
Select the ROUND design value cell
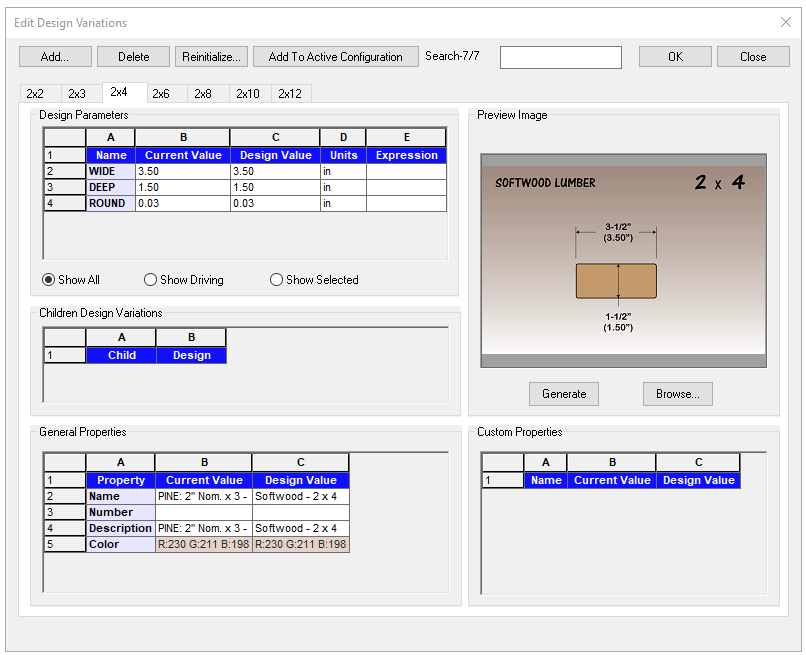click(x=274, y=204)
